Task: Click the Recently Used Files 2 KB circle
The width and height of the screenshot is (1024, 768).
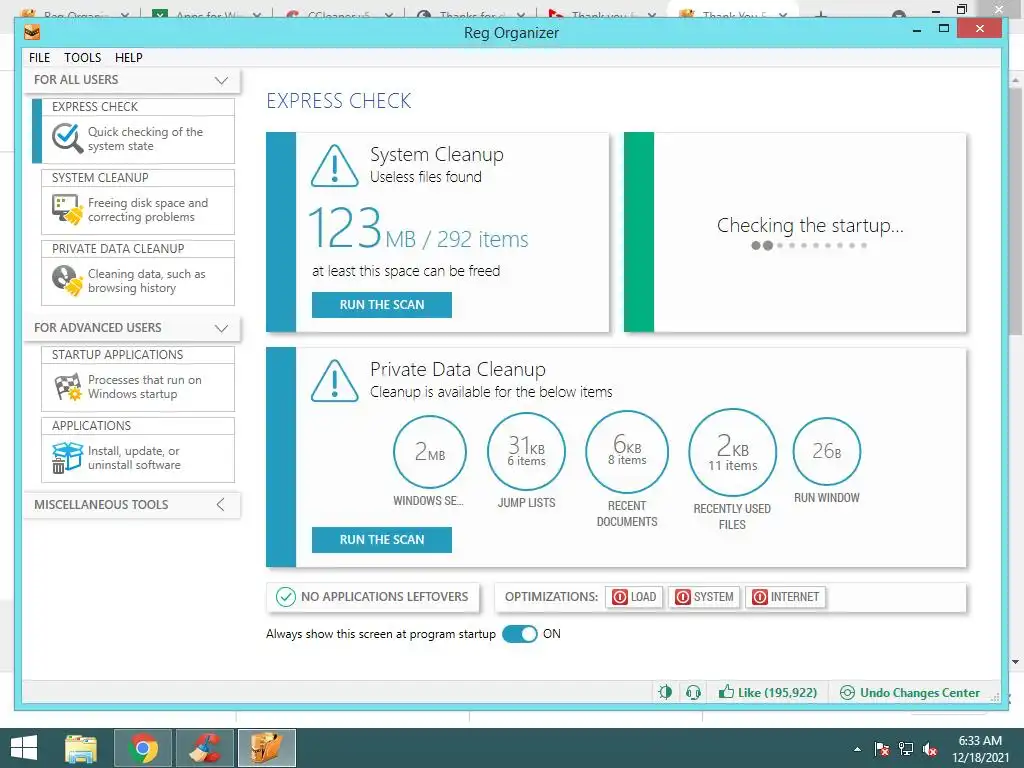Action: [733, 452]
